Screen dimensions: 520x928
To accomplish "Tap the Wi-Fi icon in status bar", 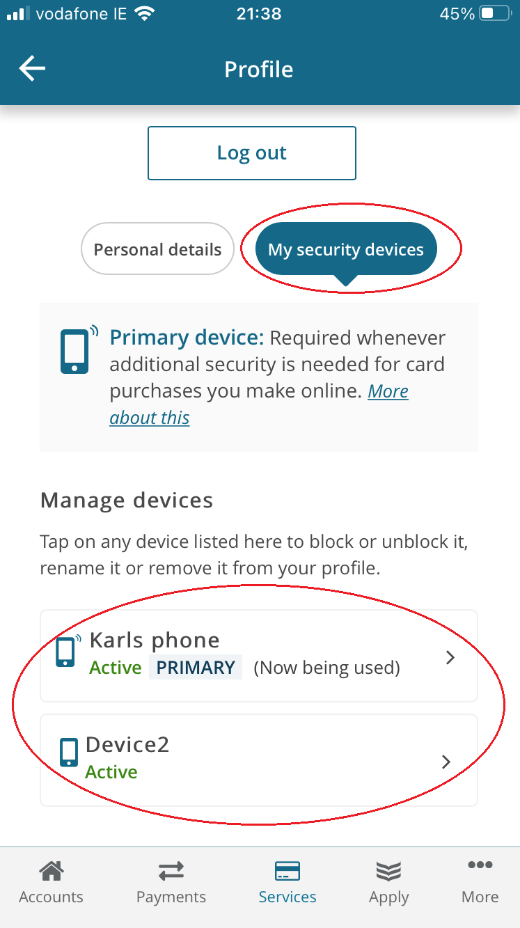I will click(144, 14).
